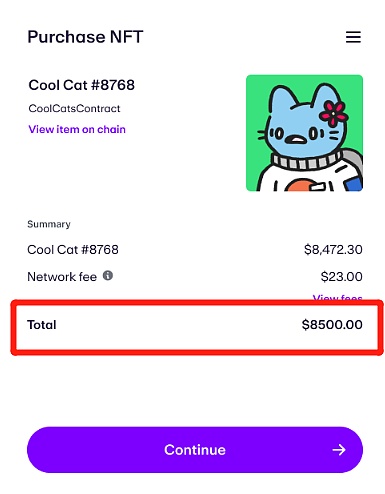
Task: Click the red flower on the cat's ear
Action: (333, 113)
